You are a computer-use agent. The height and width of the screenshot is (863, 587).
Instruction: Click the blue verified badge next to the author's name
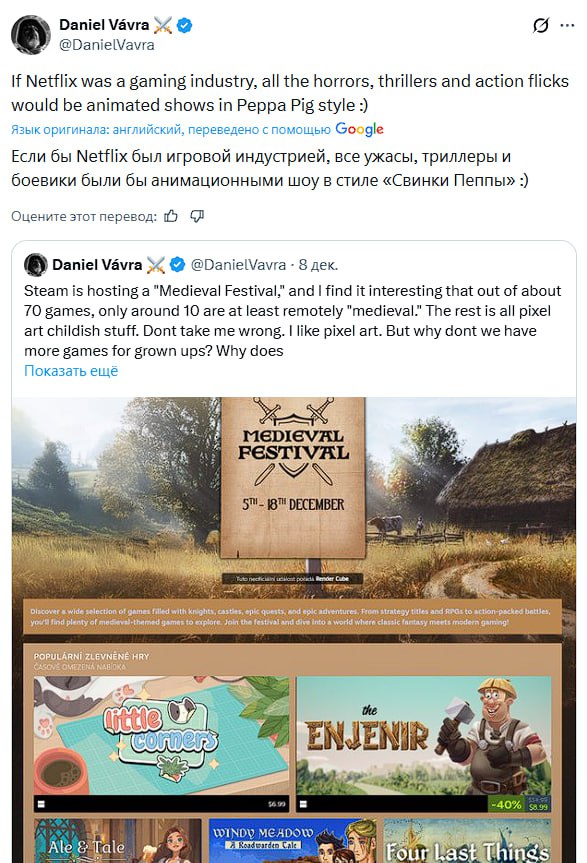point(184,25)
